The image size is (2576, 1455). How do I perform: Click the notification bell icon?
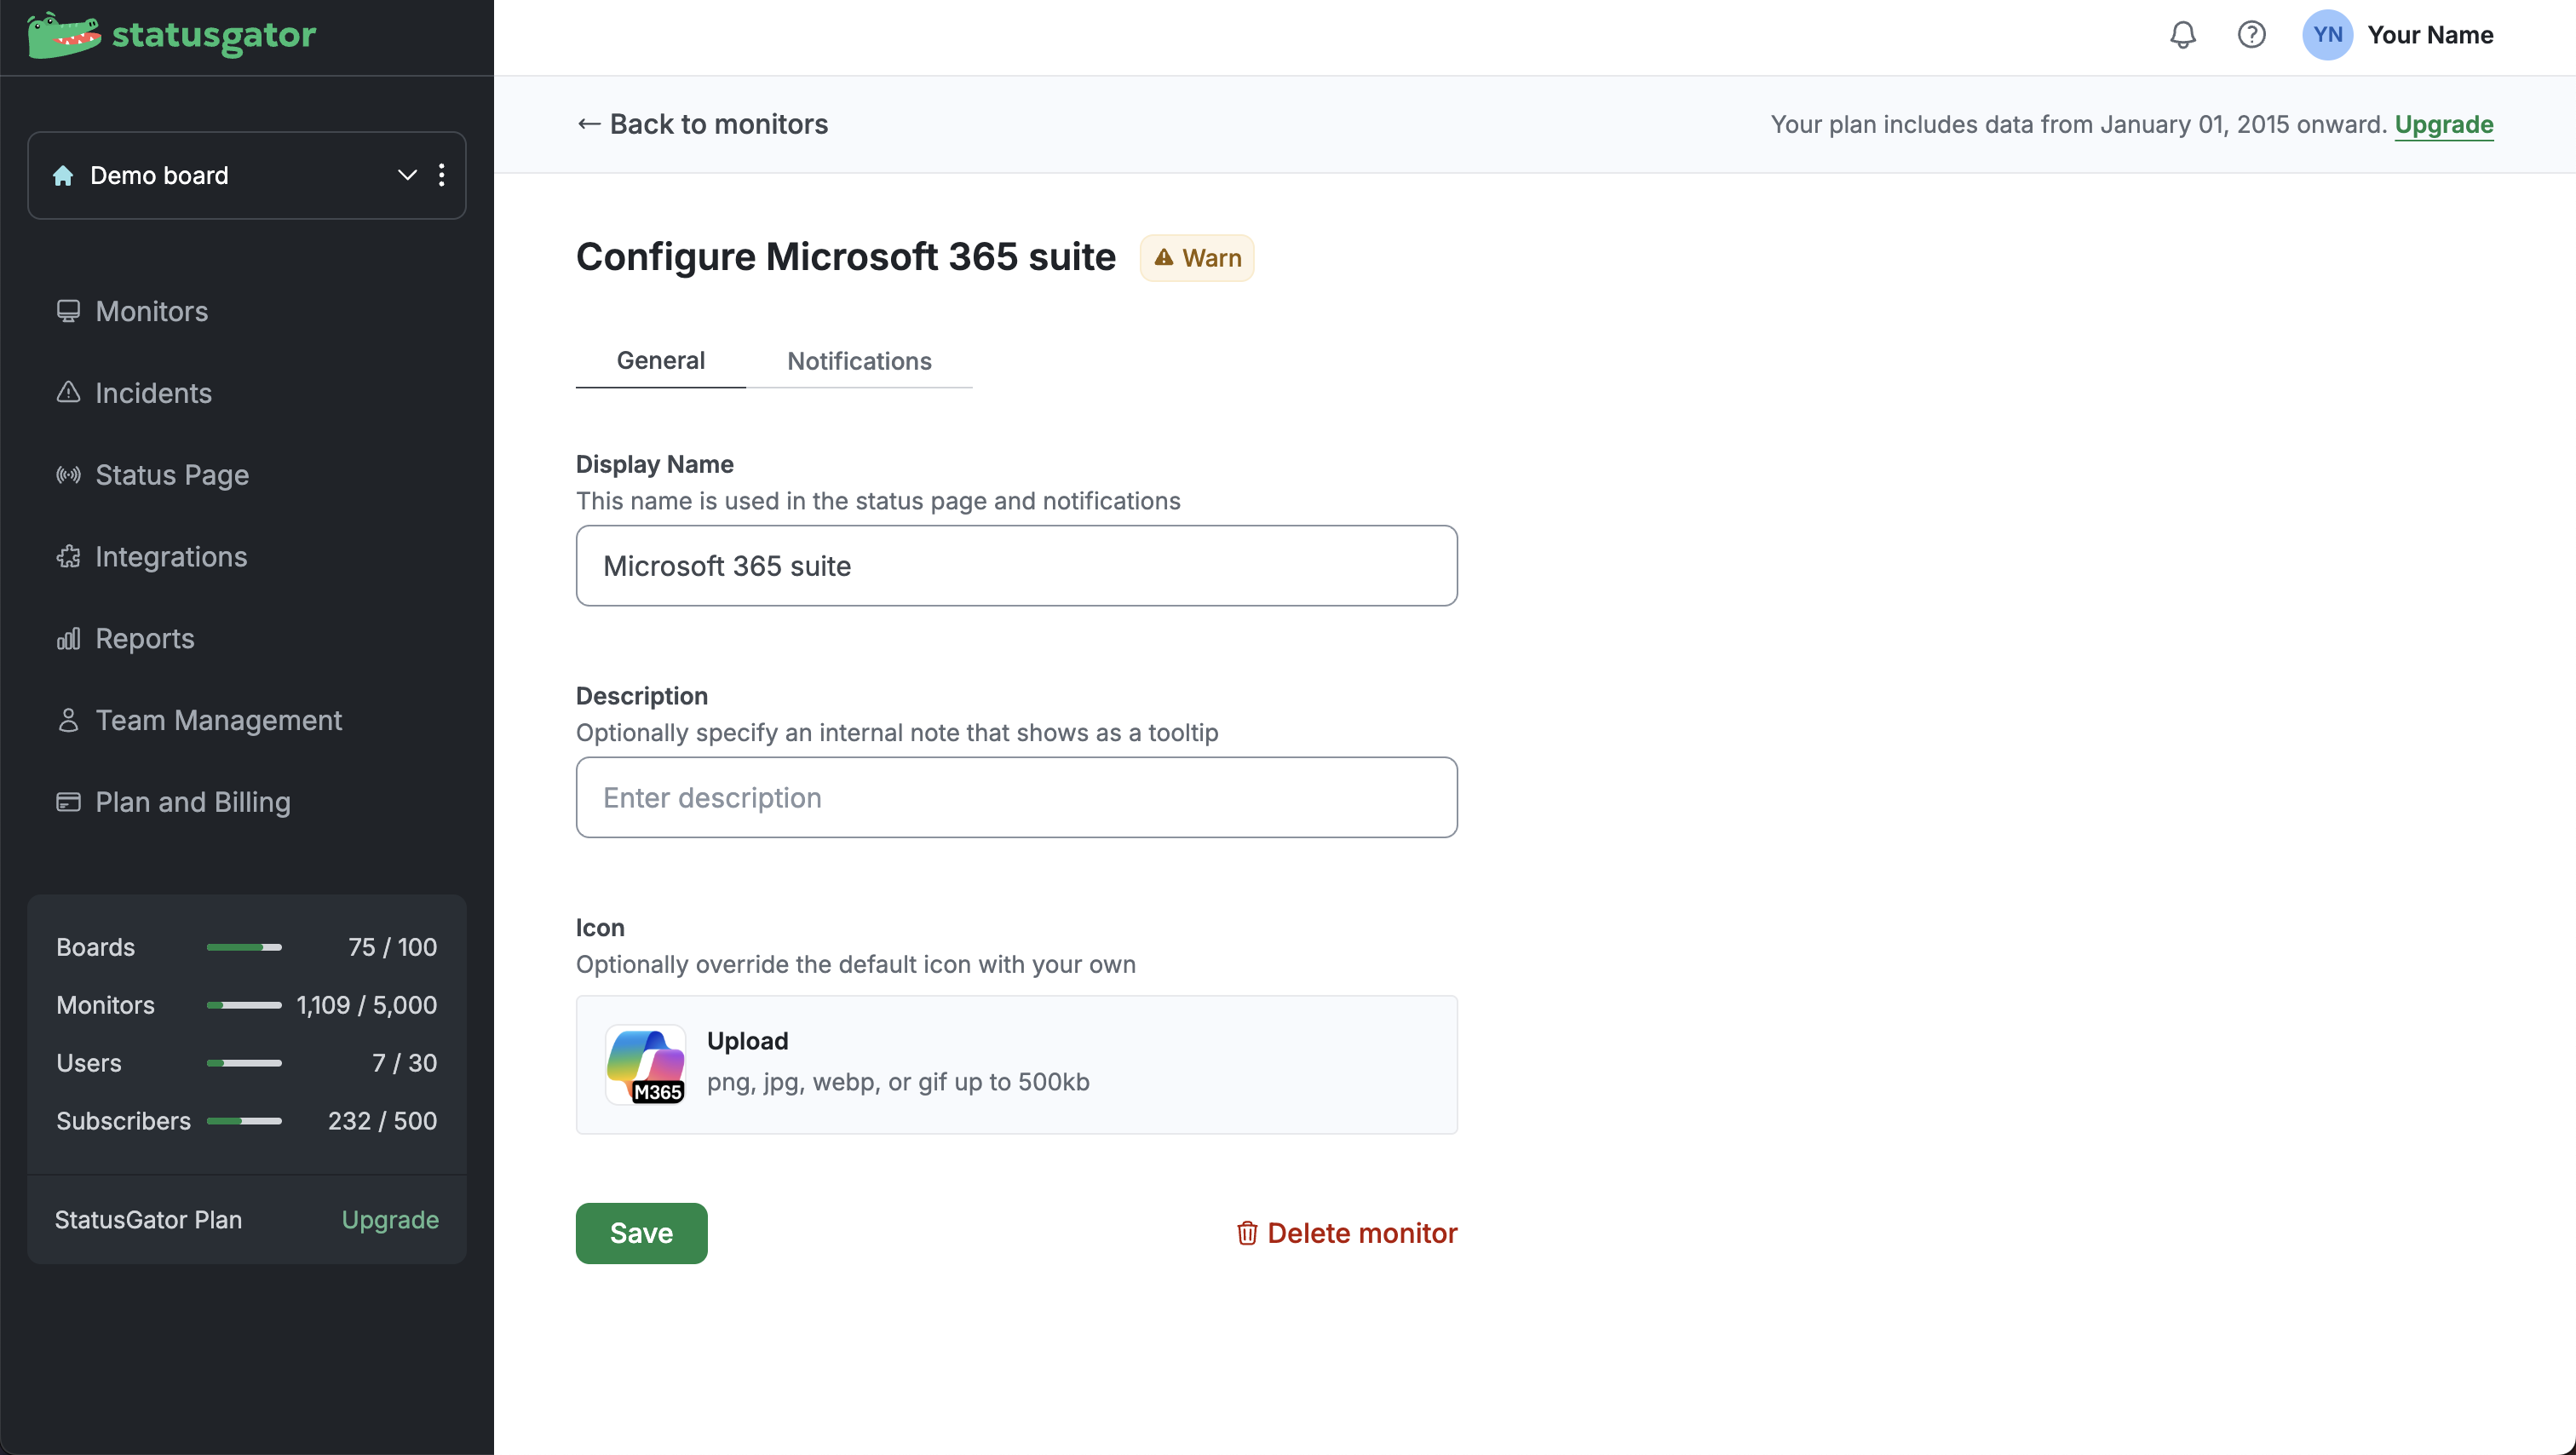point(2182,35)
